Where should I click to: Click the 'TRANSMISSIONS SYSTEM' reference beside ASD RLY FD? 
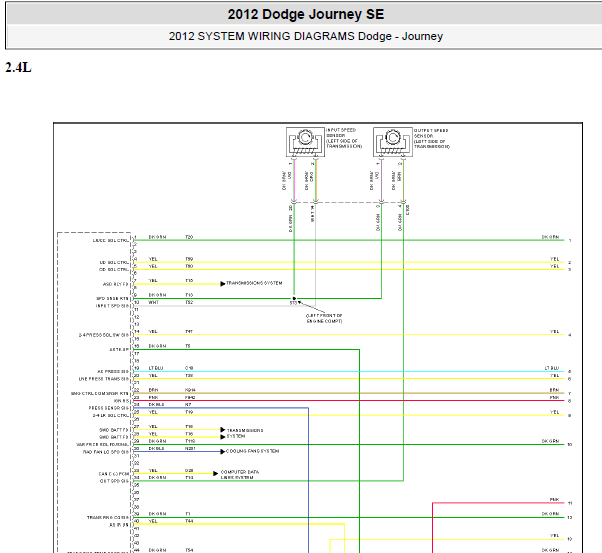(x=254, y=283)
